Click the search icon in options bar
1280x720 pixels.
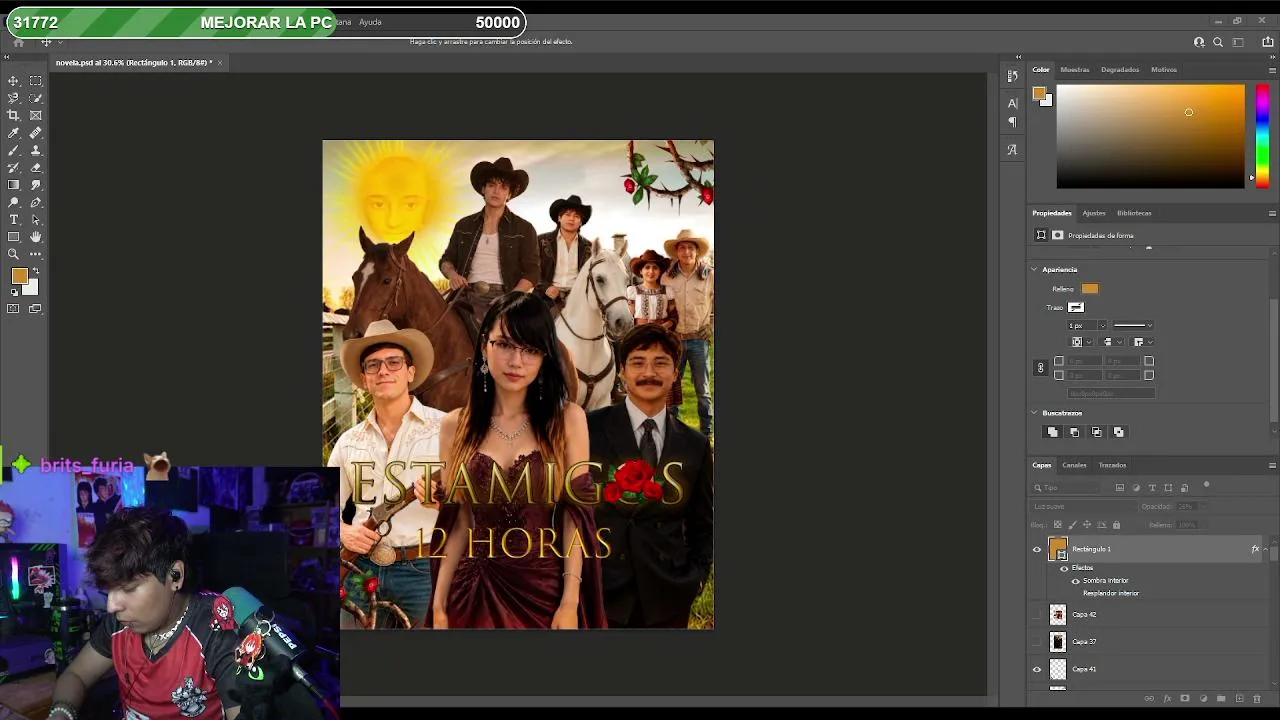[1218, 42]
